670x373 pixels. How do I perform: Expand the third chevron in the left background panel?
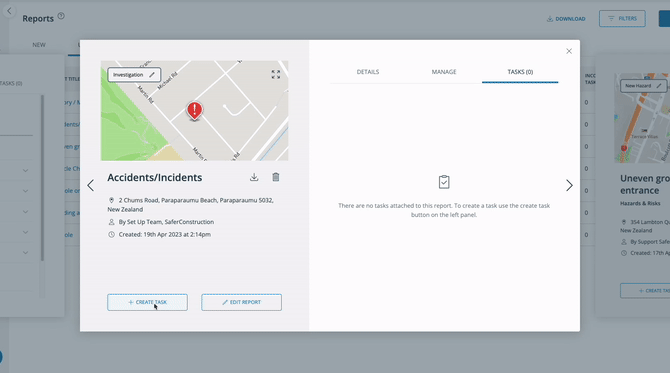26,211
